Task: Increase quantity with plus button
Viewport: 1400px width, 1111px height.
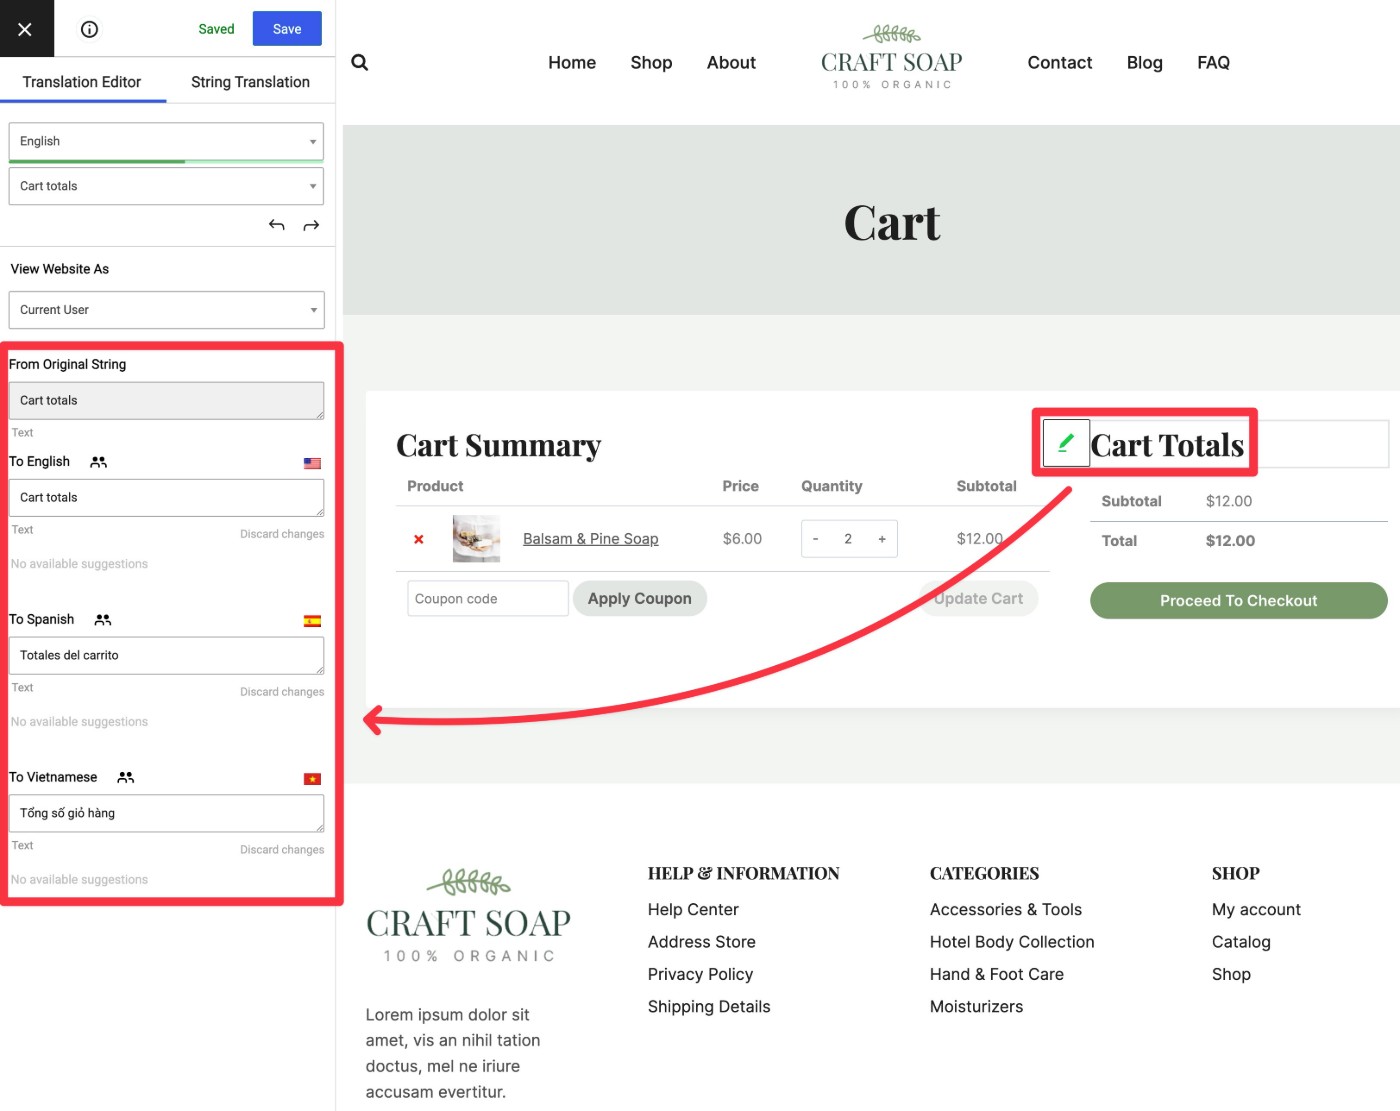Action: (882, 539)
